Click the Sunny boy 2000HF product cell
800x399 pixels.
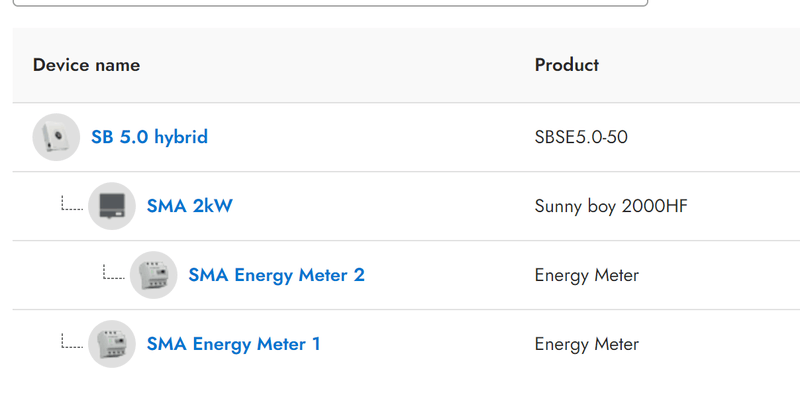coord(611,206)
